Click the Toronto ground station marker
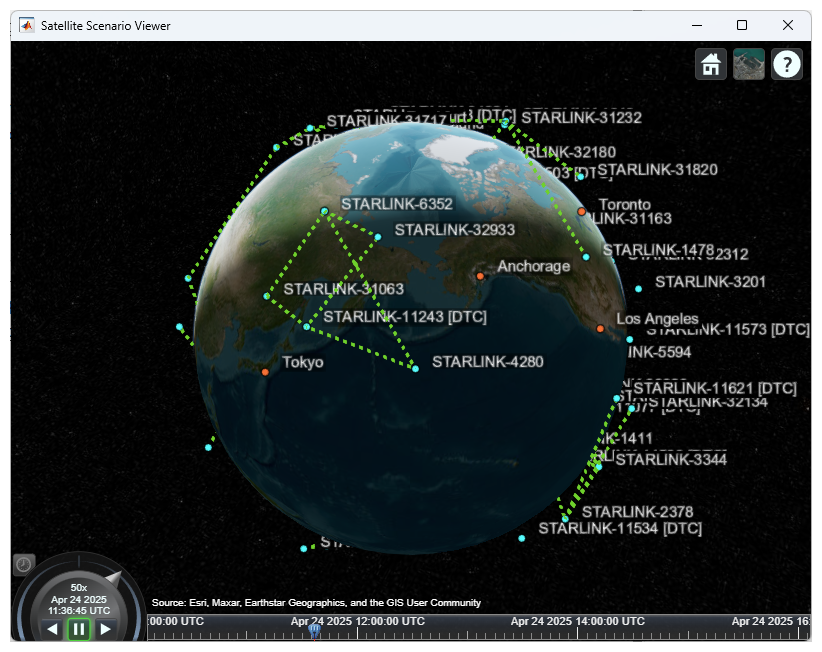 click(581, 211)
